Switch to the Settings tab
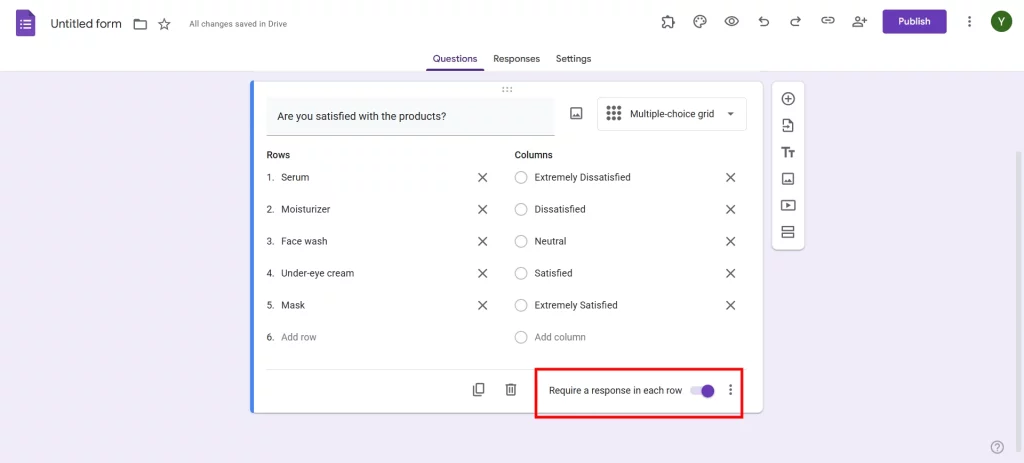1024x463 pixels. [x=573, y=59]
